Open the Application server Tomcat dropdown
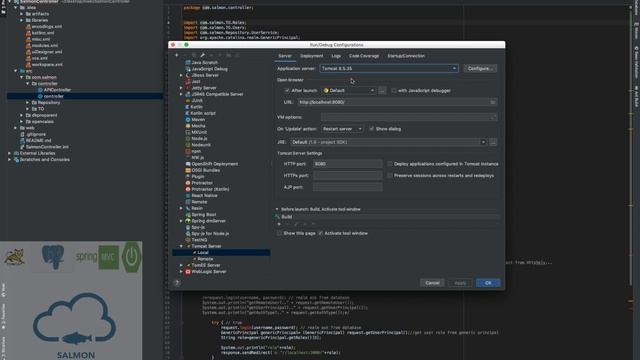Image resolution: width=640 pixels, height=360 pixels. 389,69
